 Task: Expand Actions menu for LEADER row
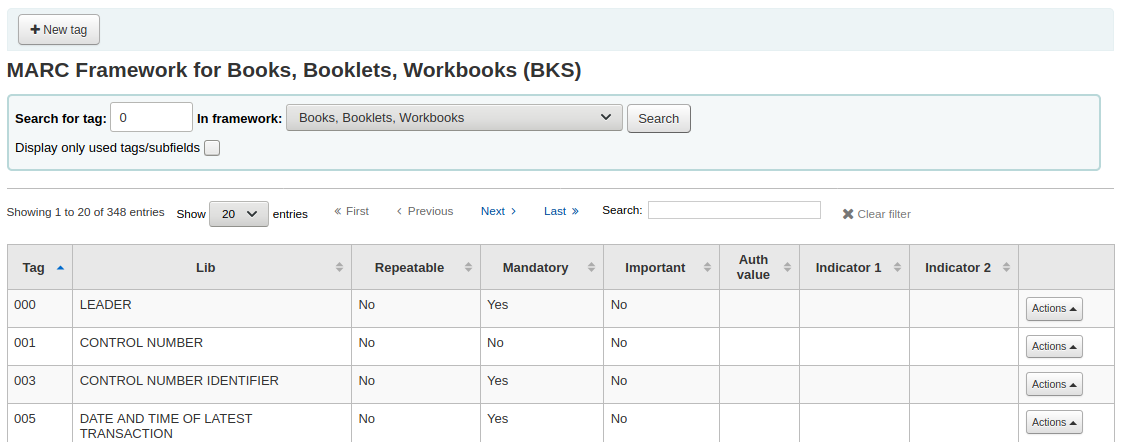[1053, 309]
